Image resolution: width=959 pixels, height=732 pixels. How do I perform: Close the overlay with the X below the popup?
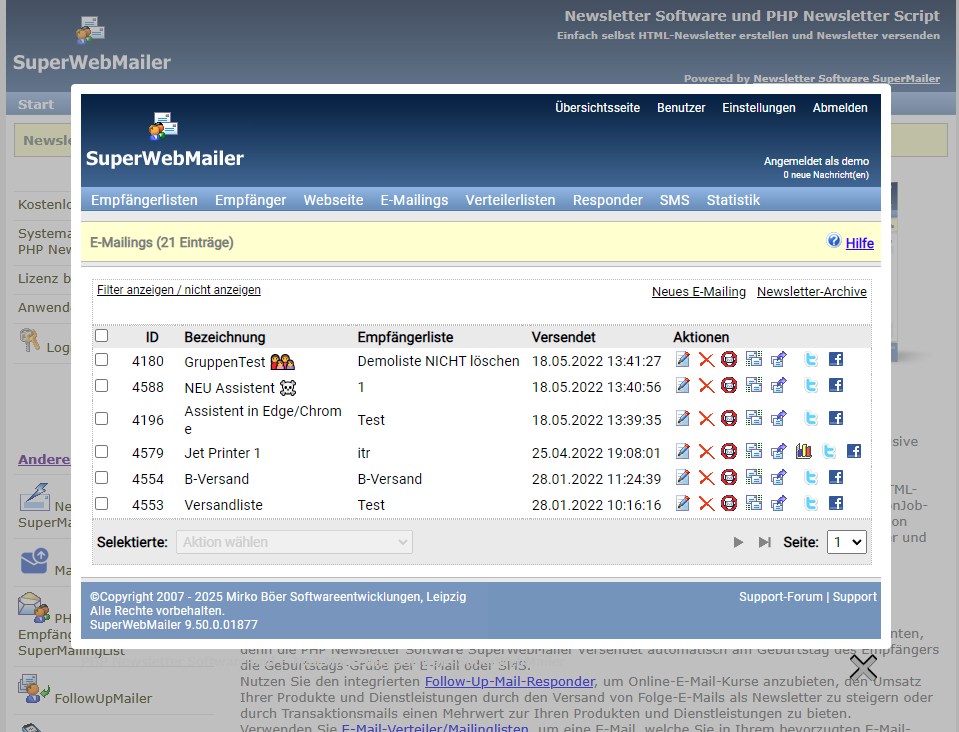tap(863, 667)
